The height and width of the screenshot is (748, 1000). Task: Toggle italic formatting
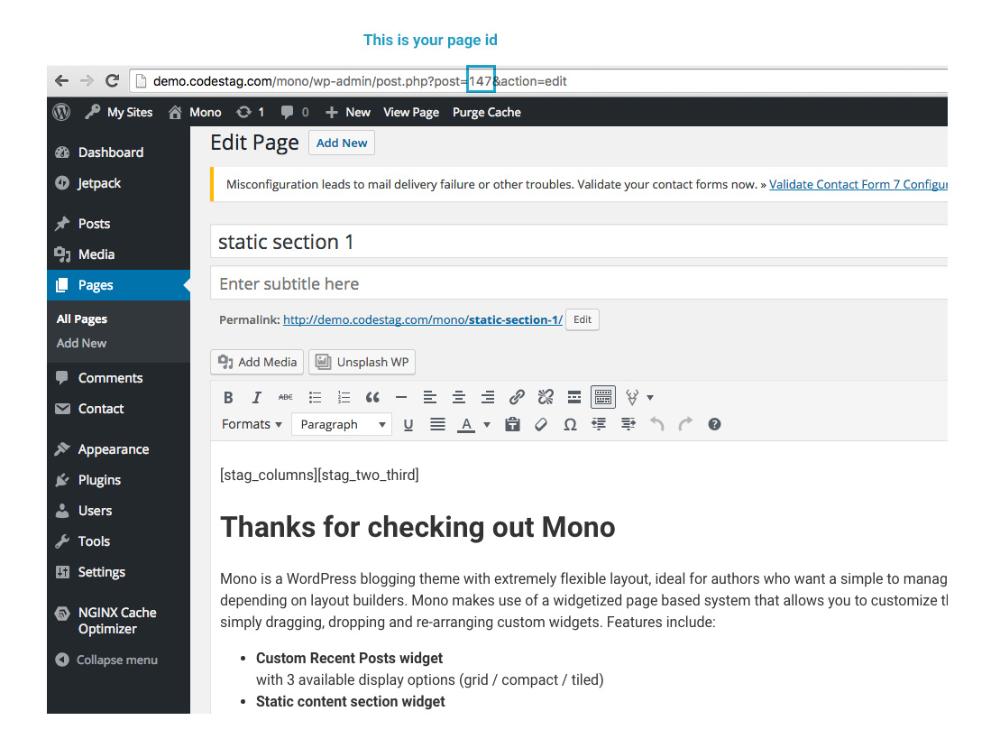point(256,398)
